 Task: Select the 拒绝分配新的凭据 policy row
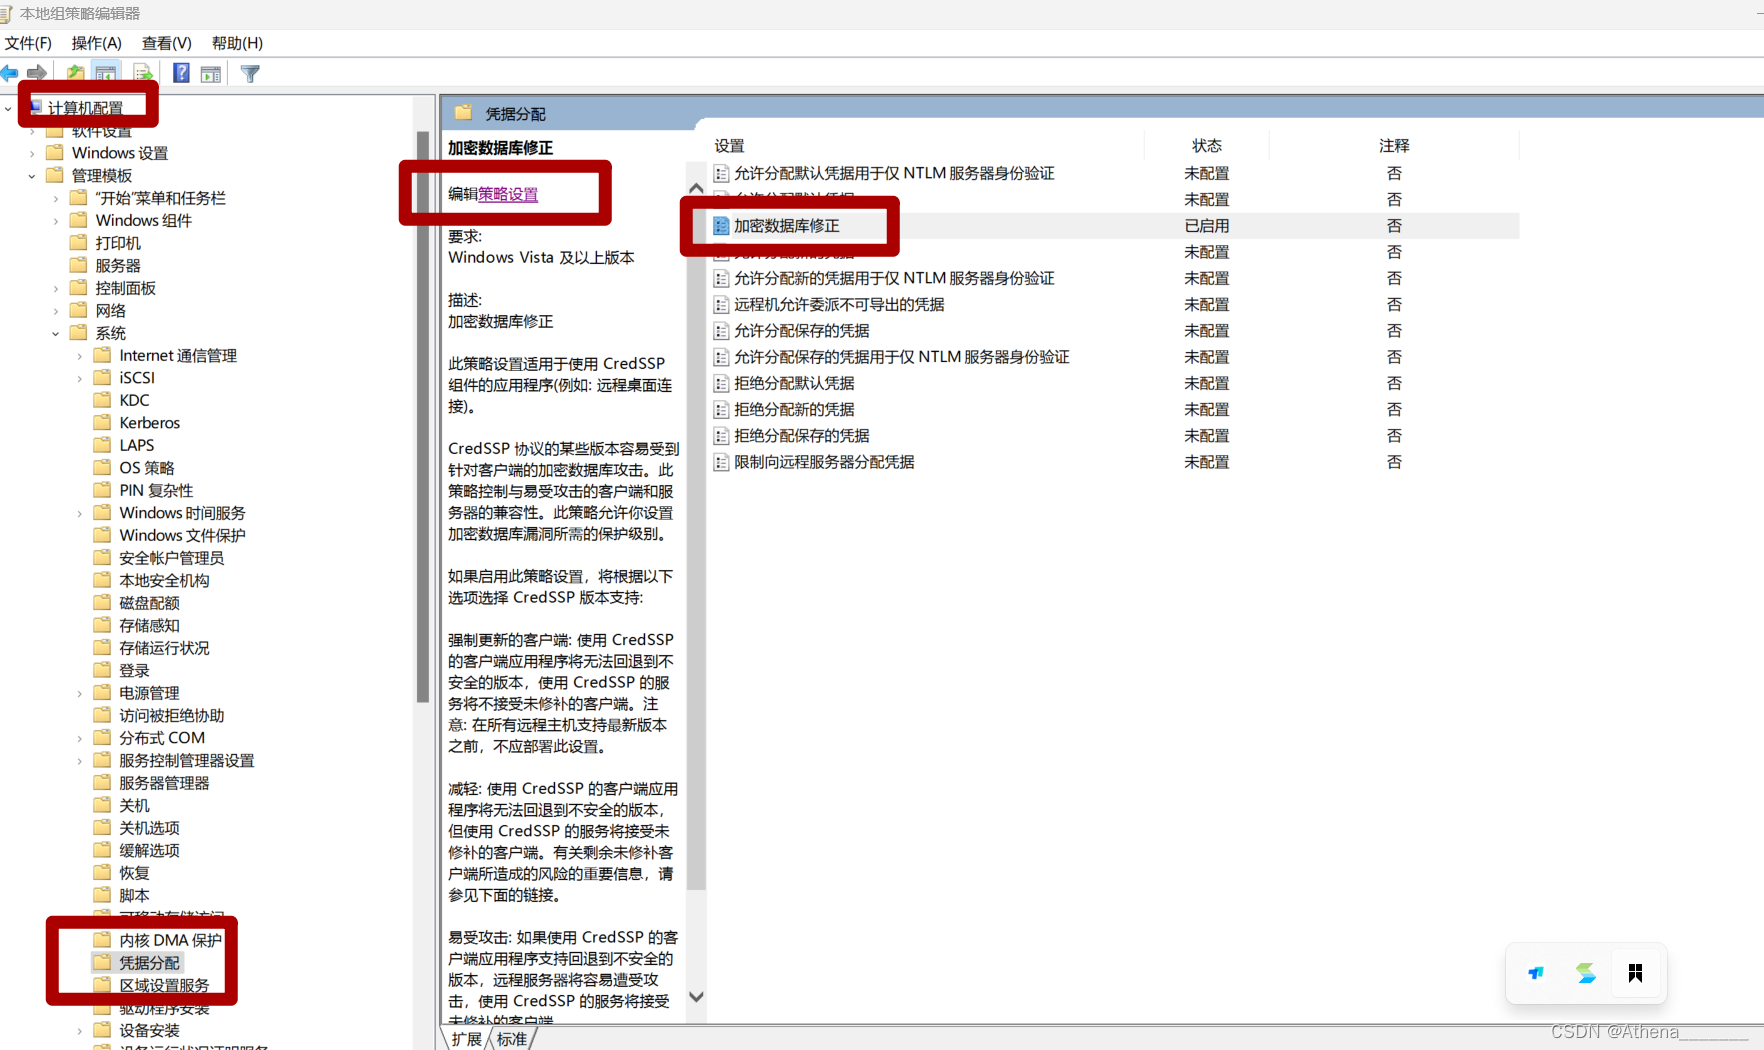1114,409
